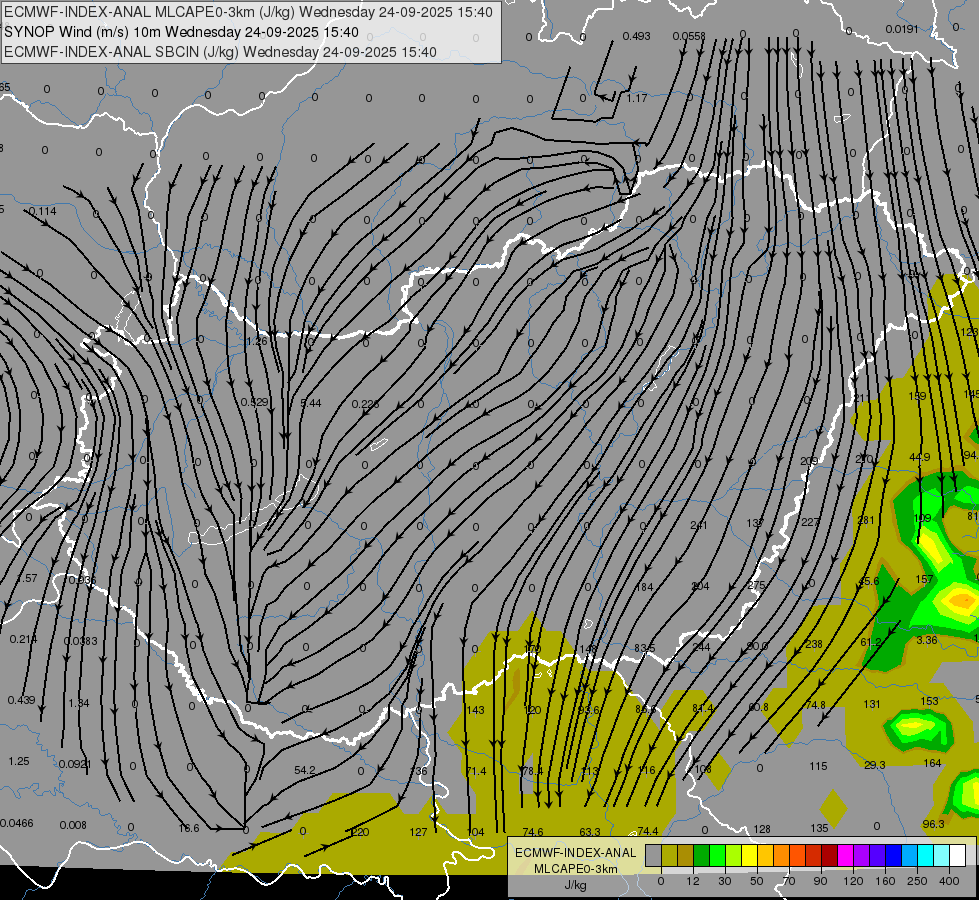The height and width of the screenshot is (900, 979).
Task: Select the pure yellow legend swatch
Action: click(x=750, y=856)
